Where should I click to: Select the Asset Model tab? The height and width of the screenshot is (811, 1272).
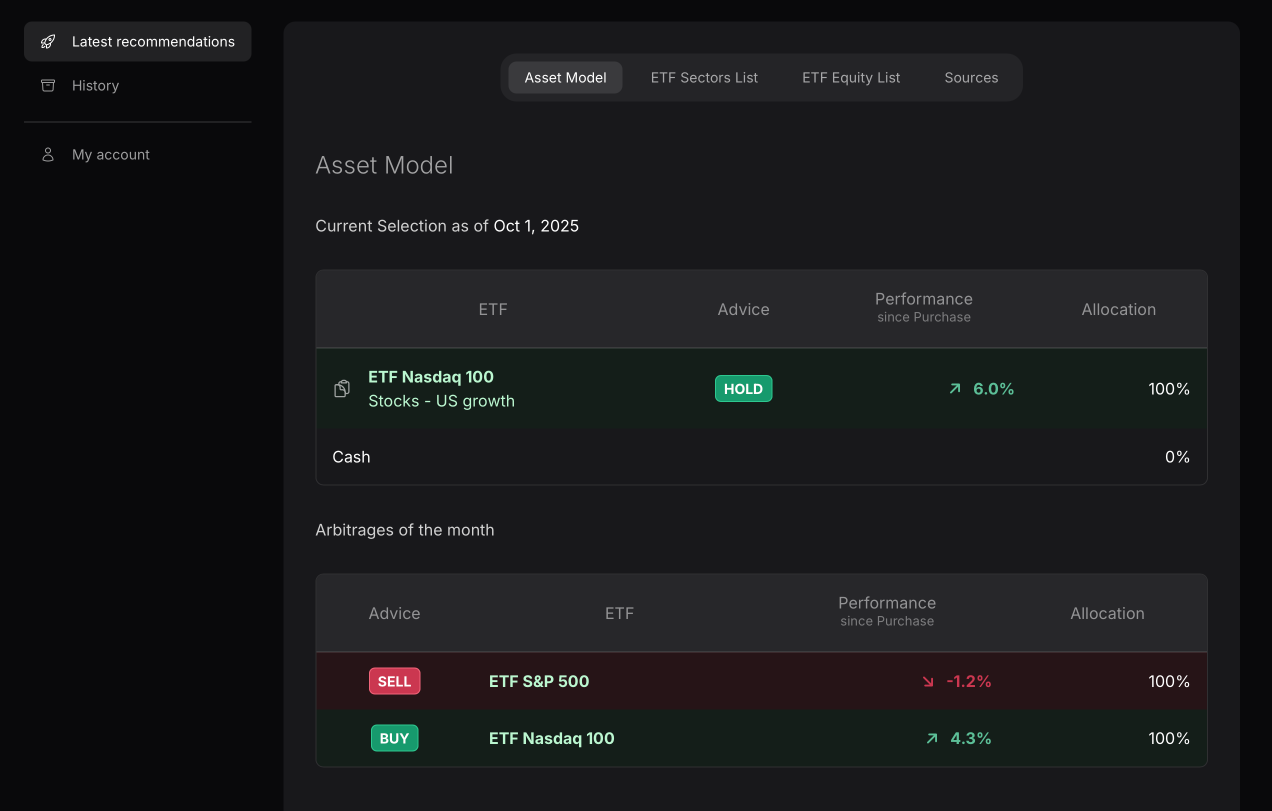565,78
